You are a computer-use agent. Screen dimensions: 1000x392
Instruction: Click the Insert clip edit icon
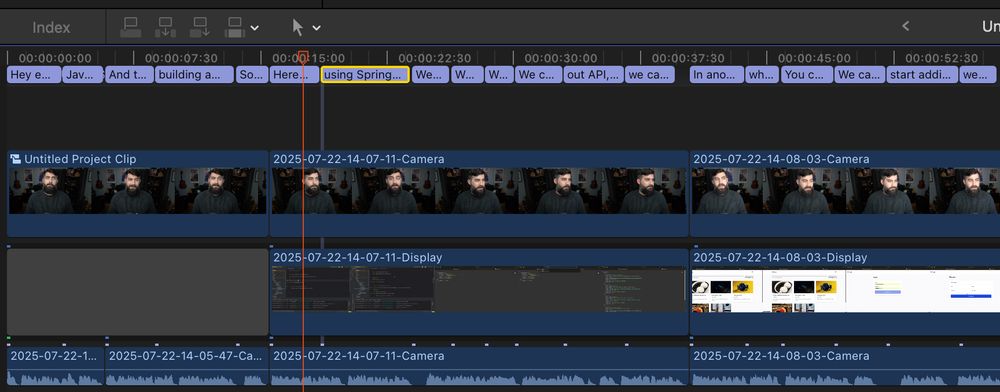165,27
